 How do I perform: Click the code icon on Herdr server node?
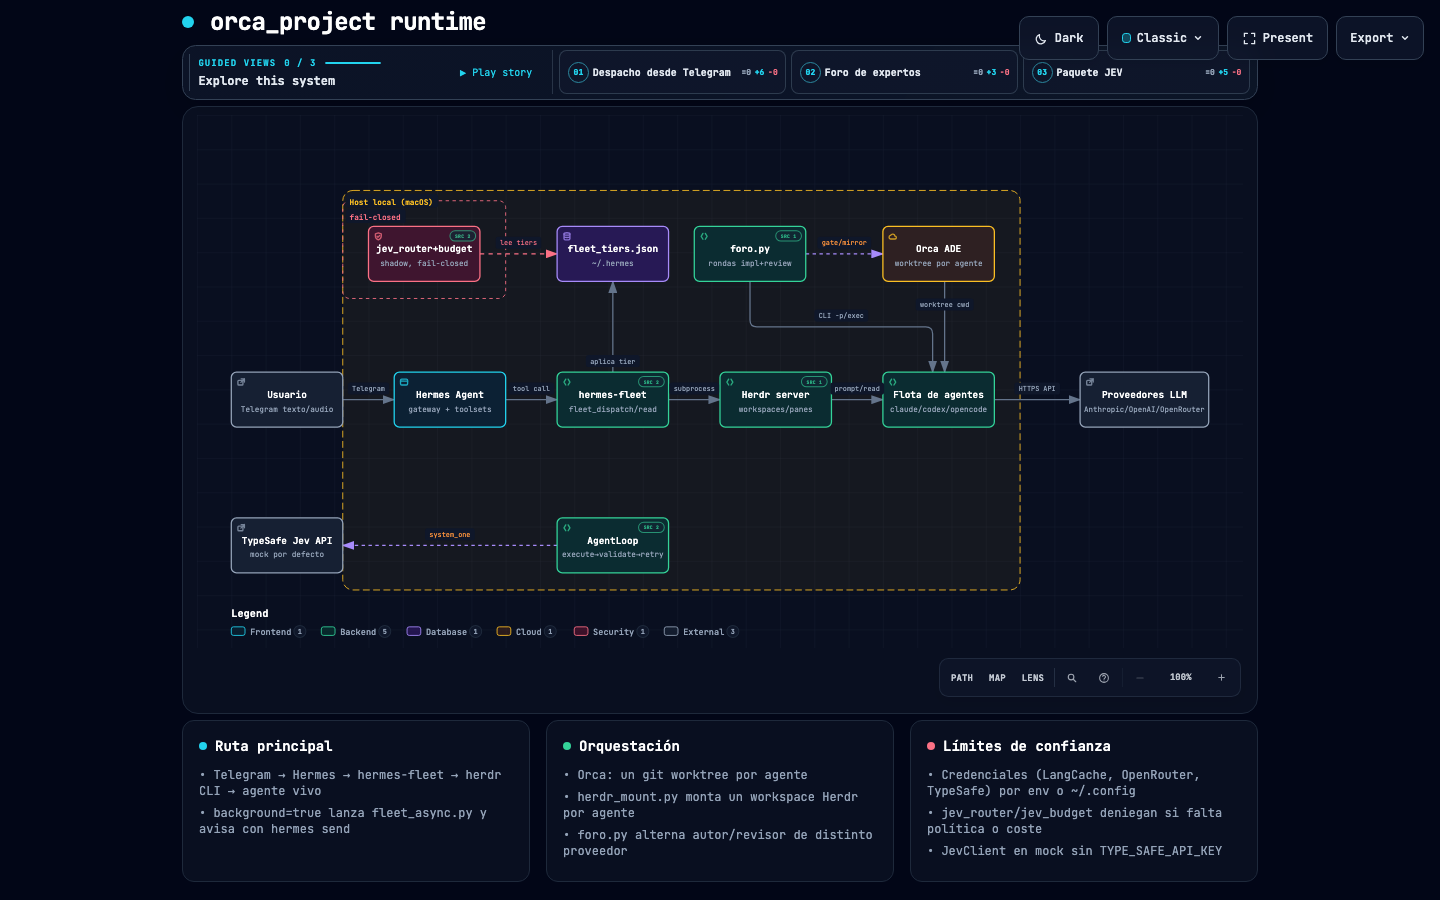[730, 382]
